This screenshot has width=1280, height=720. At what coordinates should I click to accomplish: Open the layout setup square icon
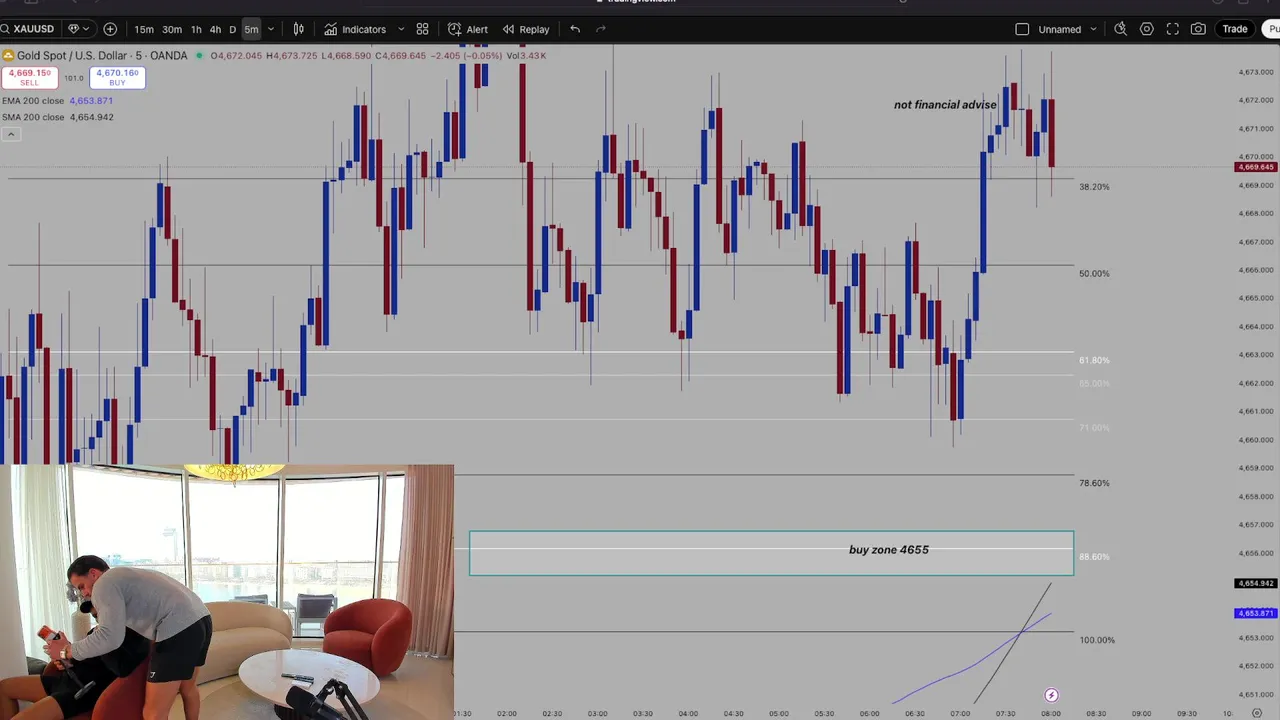click(x=1022, y=29)
